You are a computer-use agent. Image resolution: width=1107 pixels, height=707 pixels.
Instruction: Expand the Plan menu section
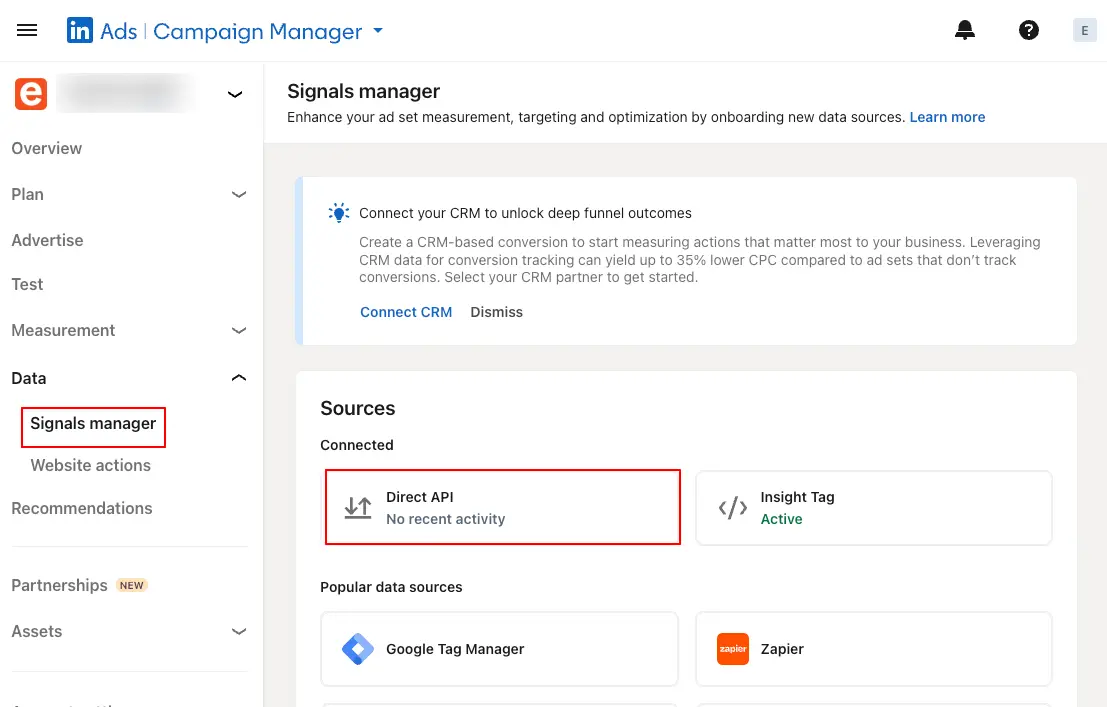pos(238,194)
